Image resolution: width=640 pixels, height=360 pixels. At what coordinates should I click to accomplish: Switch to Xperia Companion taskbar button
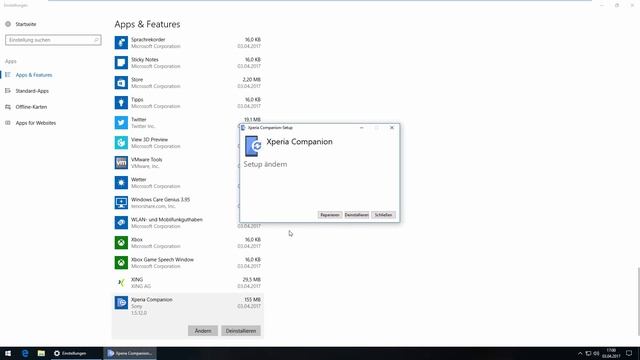coord(130,353)
